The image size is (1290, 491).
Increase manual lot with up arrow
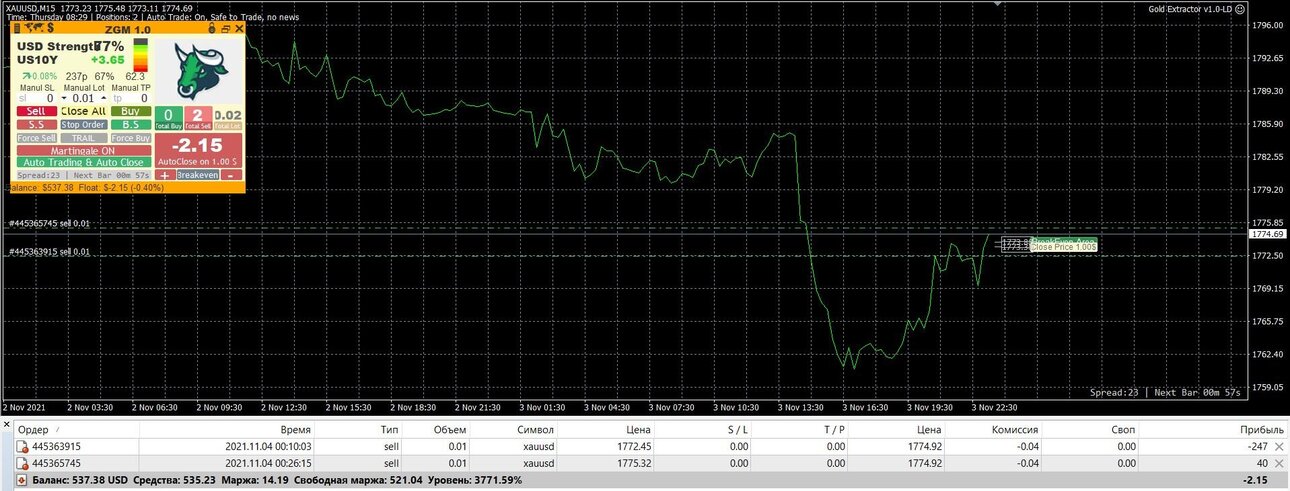coord(104,98)
